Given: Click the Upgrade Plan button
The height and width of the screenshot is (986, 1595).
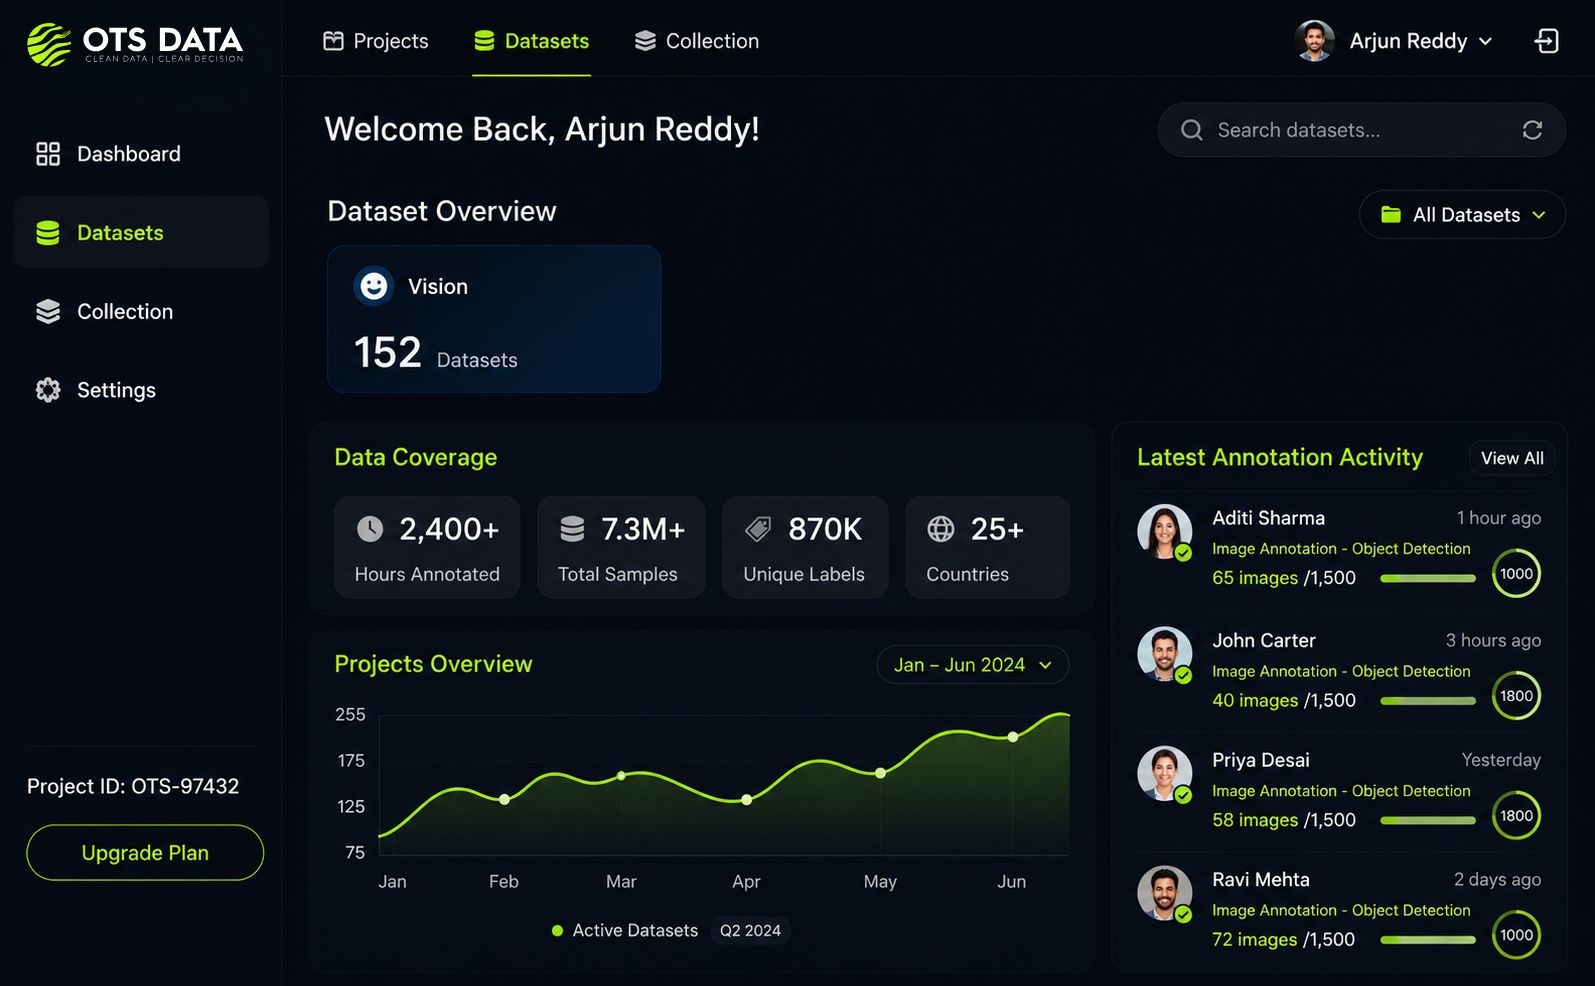Looking at the screenshot, I should tap(145, 853).
